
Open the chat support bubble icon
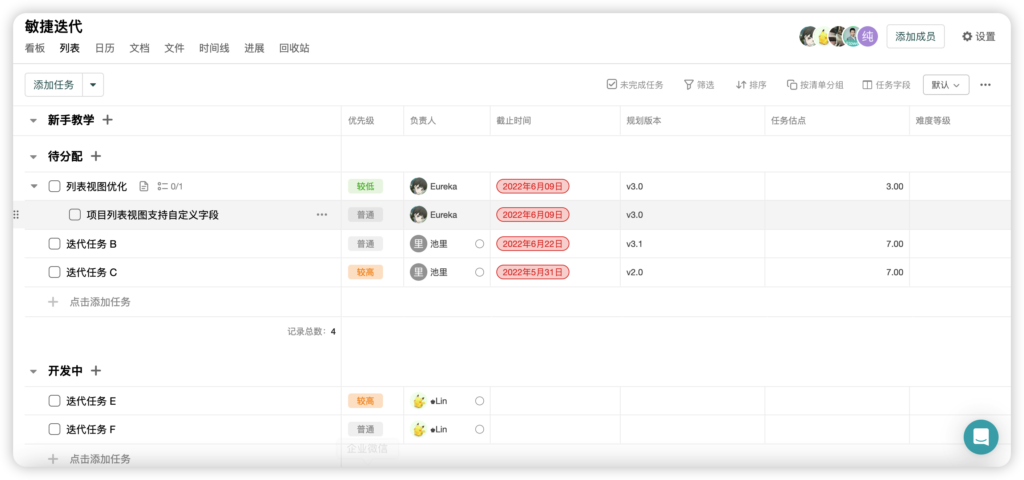tap(981, 437)
